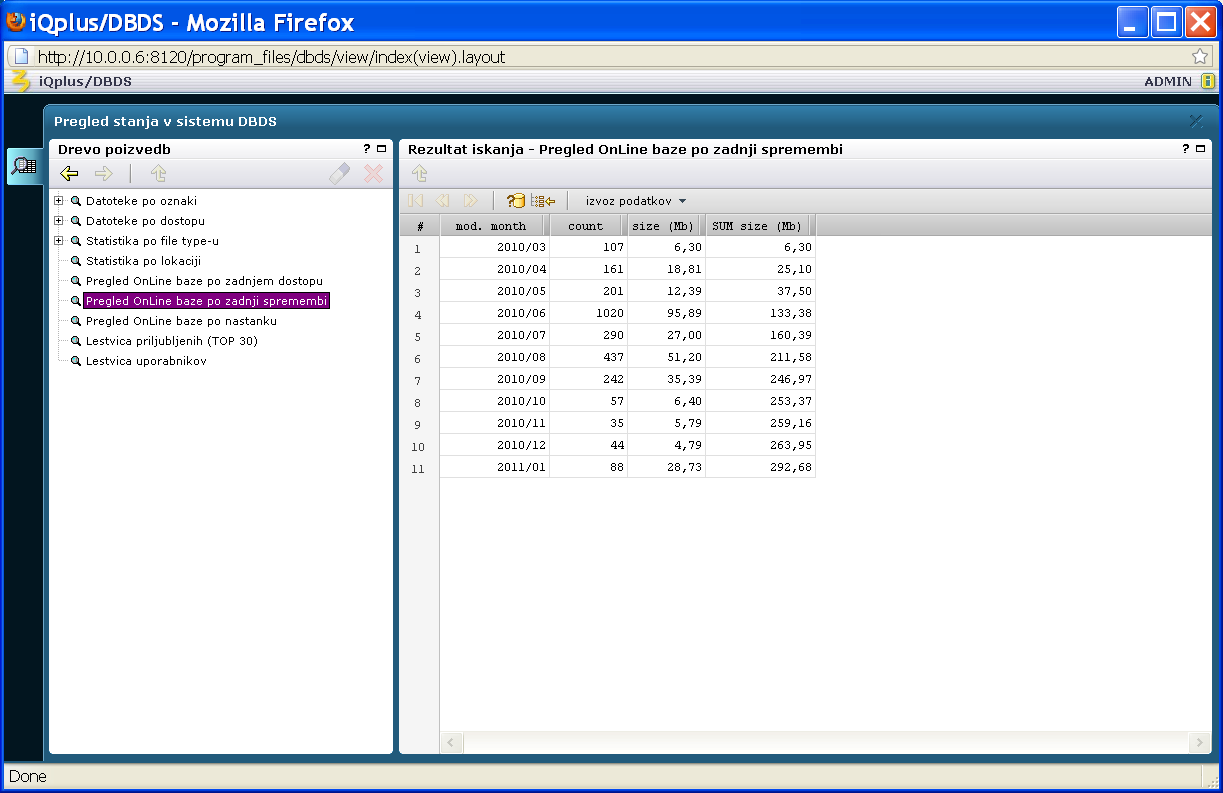This screenshot has width=1223, height=793.
Task: Click the count cell 437
Action: [588, 357]
